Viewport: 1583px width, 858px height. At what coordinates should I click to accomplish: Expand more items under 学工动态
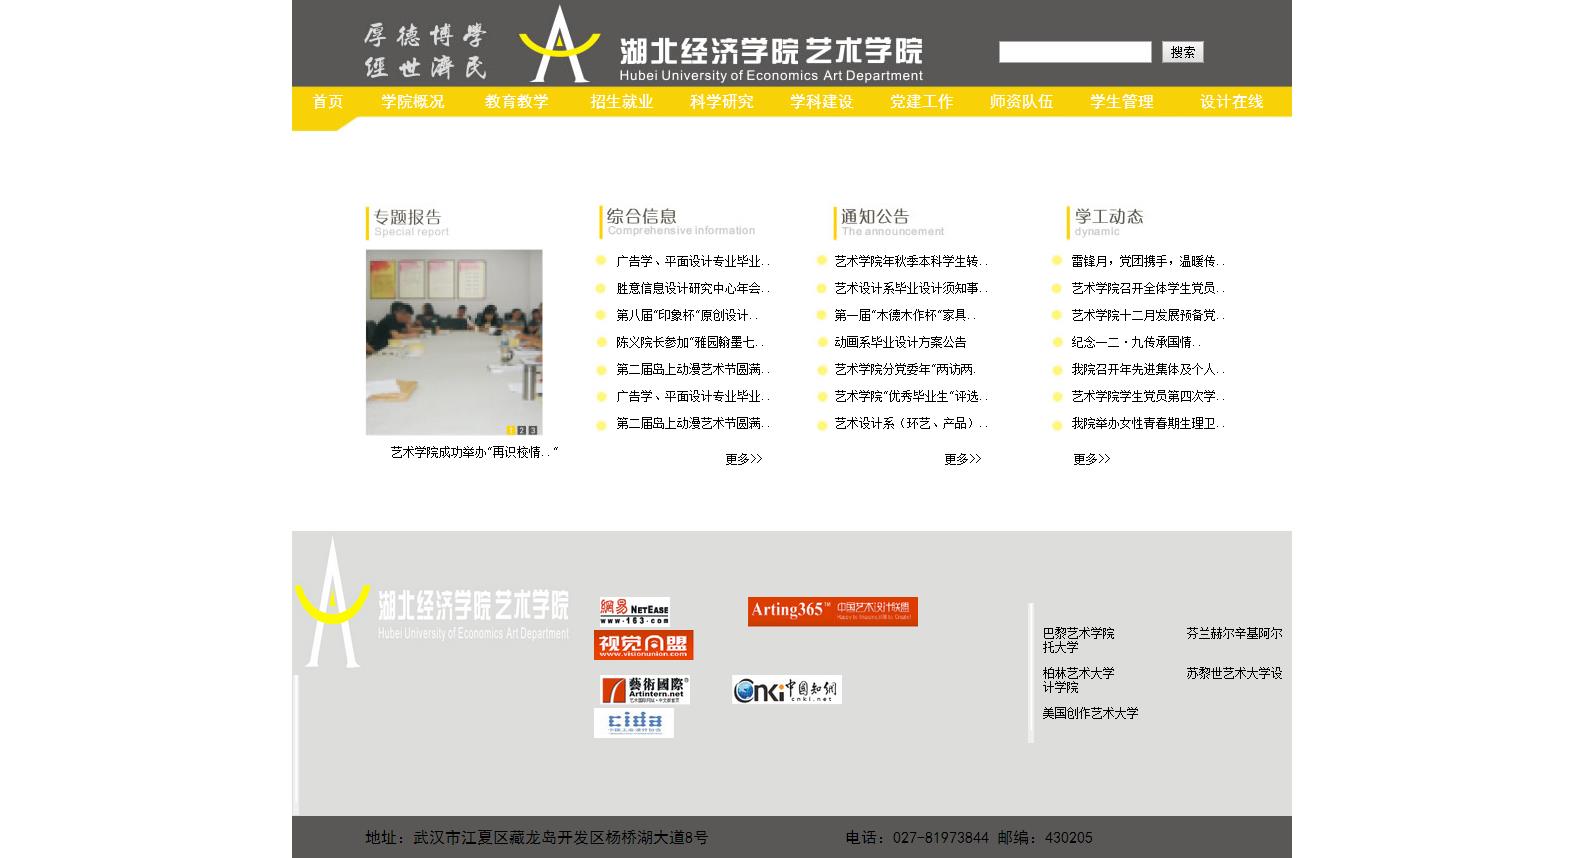click(1091, 459)
